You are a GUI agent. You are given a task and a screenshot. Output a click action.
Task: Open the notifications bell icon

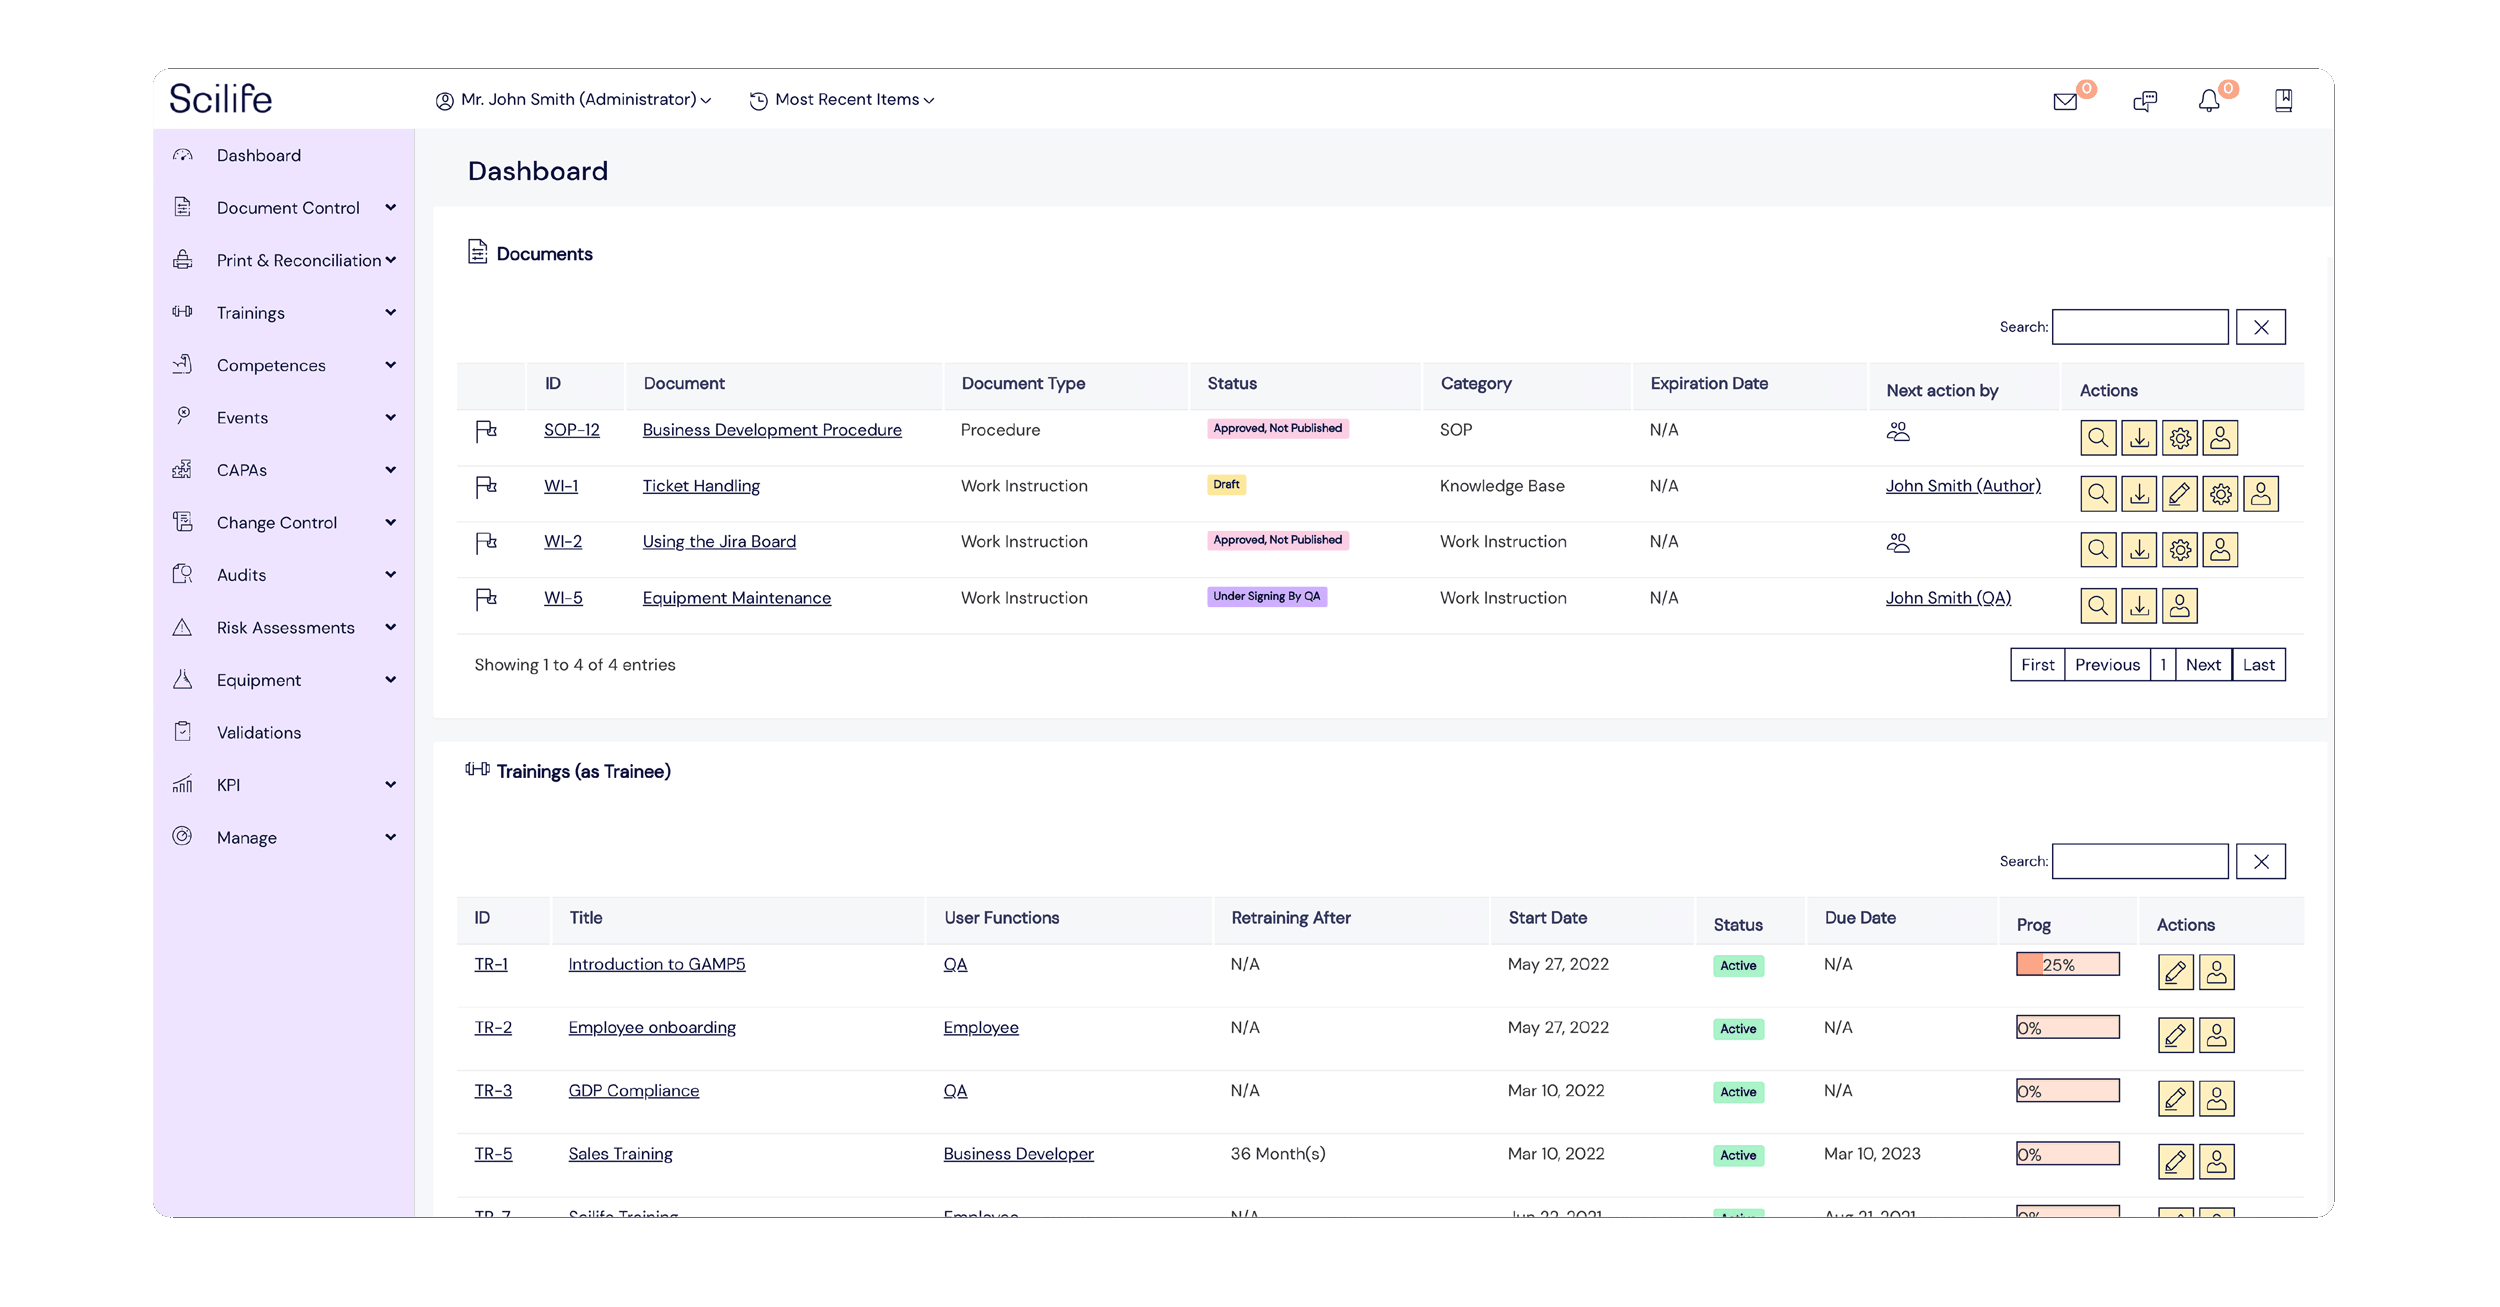(2208, 101)
